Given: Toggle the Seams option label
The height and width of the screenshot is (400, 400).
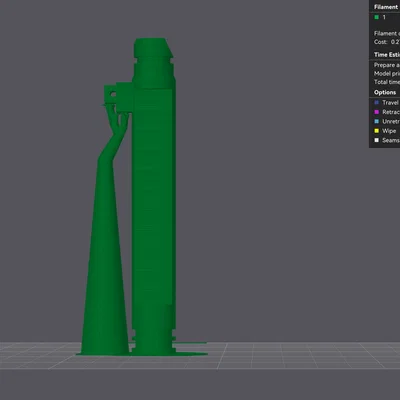Looking at the screenshot, I should 391,140.
